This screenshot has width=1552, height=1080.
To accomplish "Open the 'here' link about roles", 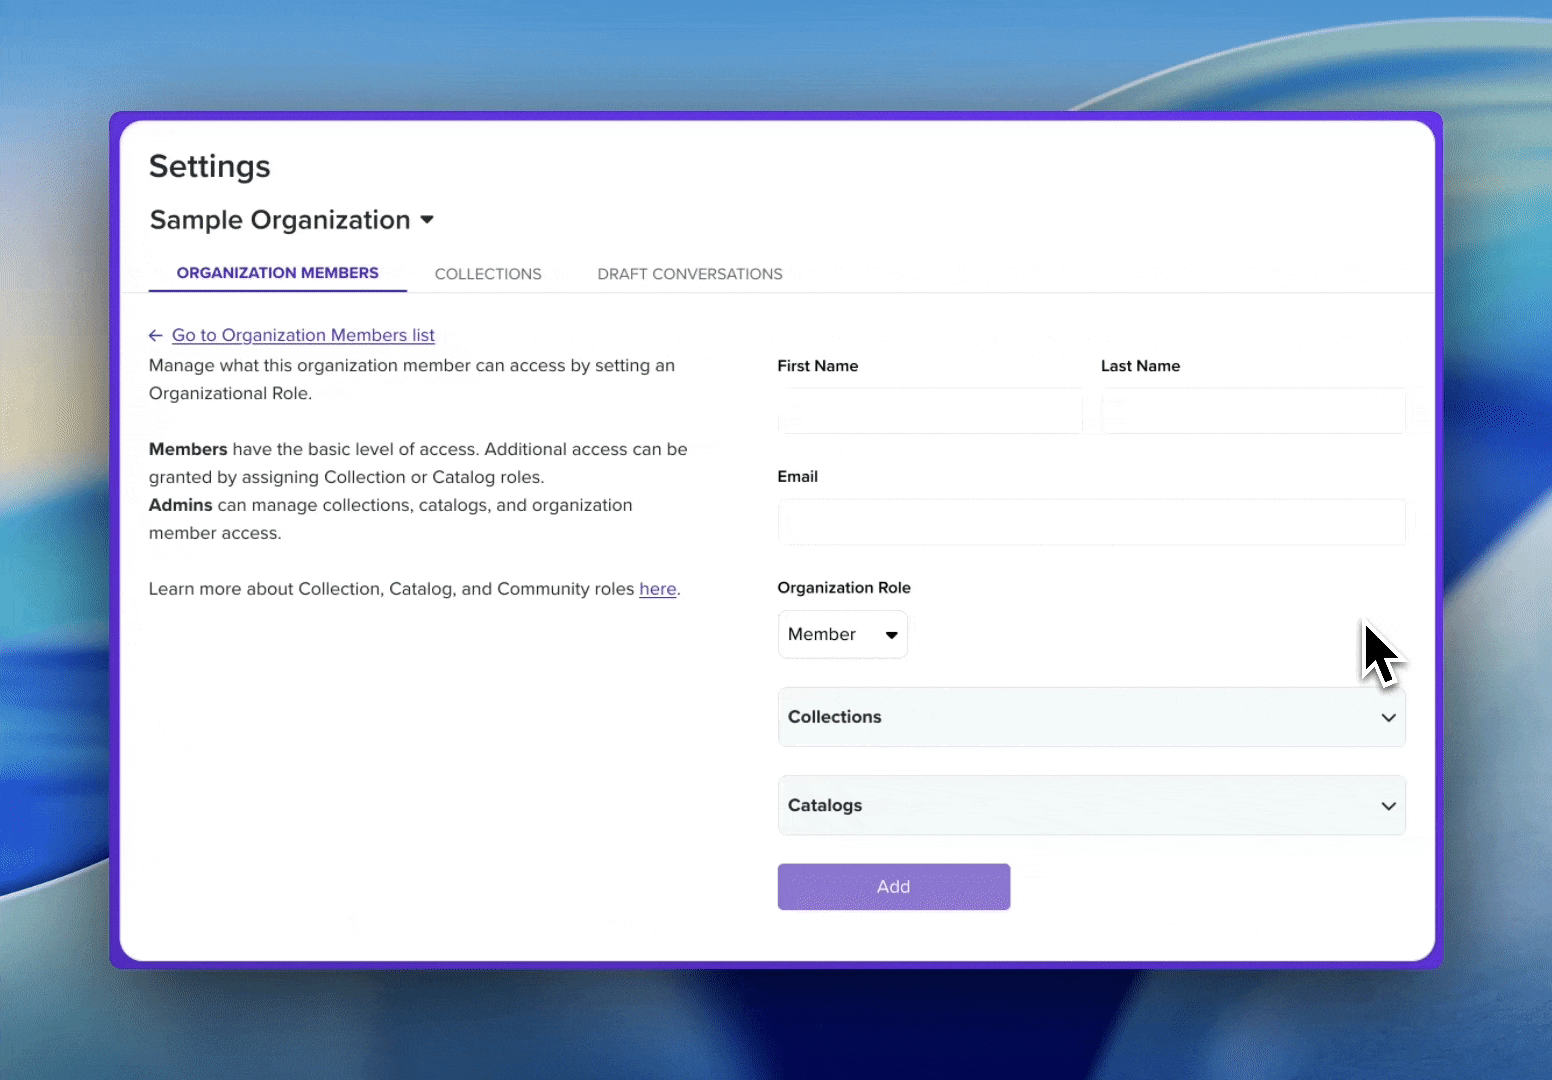I will click(x=657, y=589).
